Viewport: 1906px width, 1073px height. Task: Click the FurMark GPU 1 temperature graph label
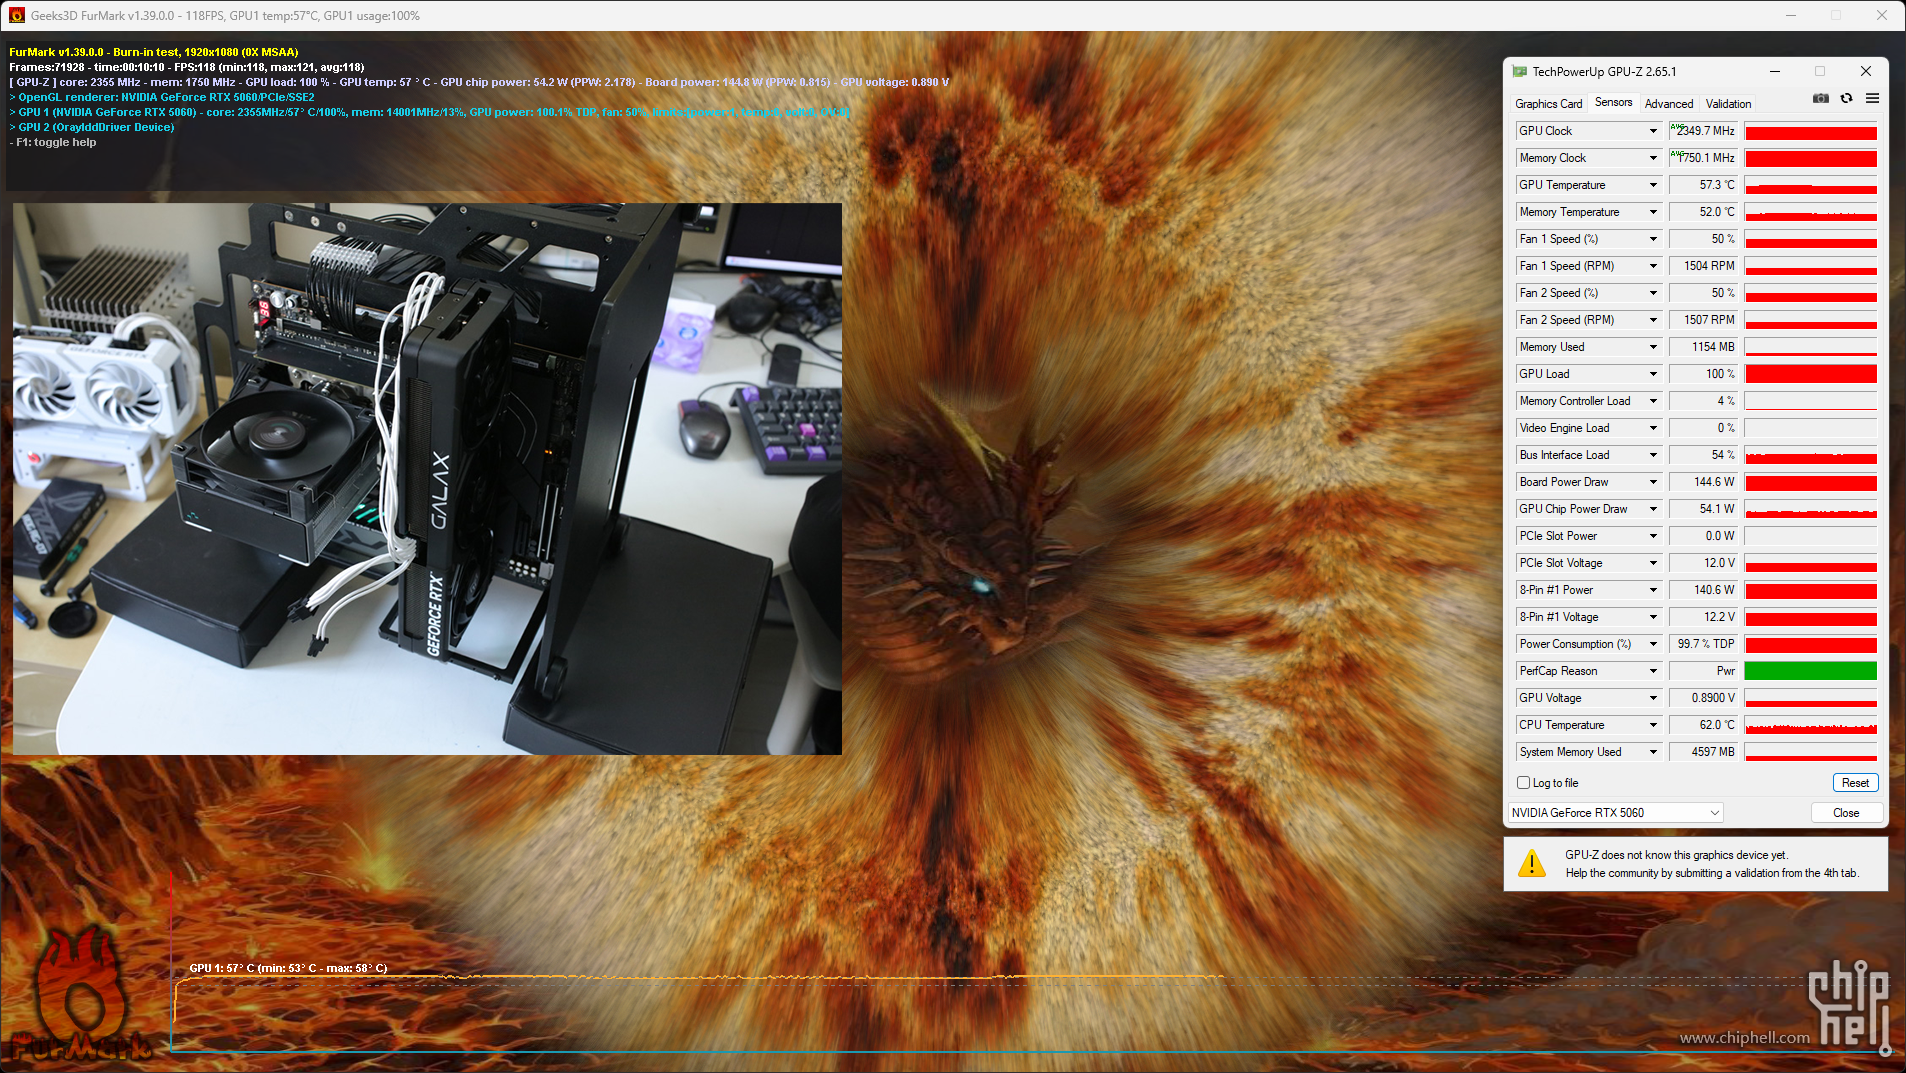pos(288,968)
